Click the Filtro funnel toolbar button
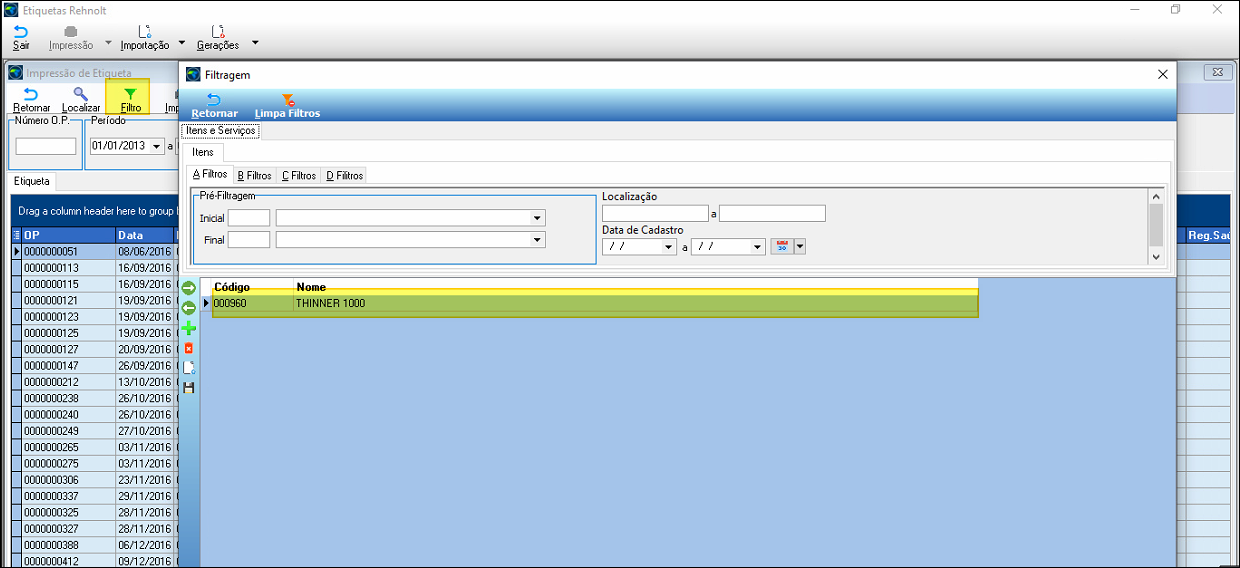This screenshot has width=1240, height=568. (130, 99)
